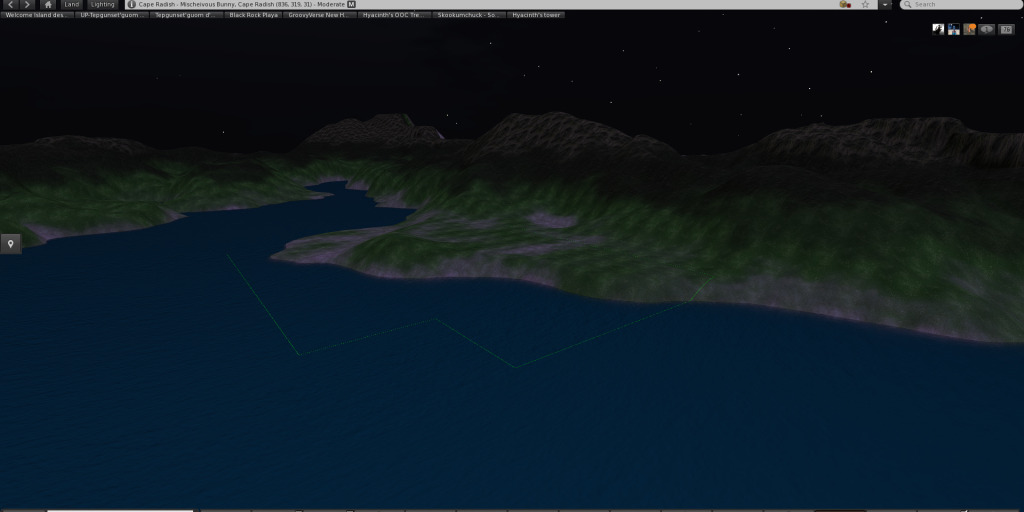Expand the location history dropdown arrow

click(x=885, y=4)
